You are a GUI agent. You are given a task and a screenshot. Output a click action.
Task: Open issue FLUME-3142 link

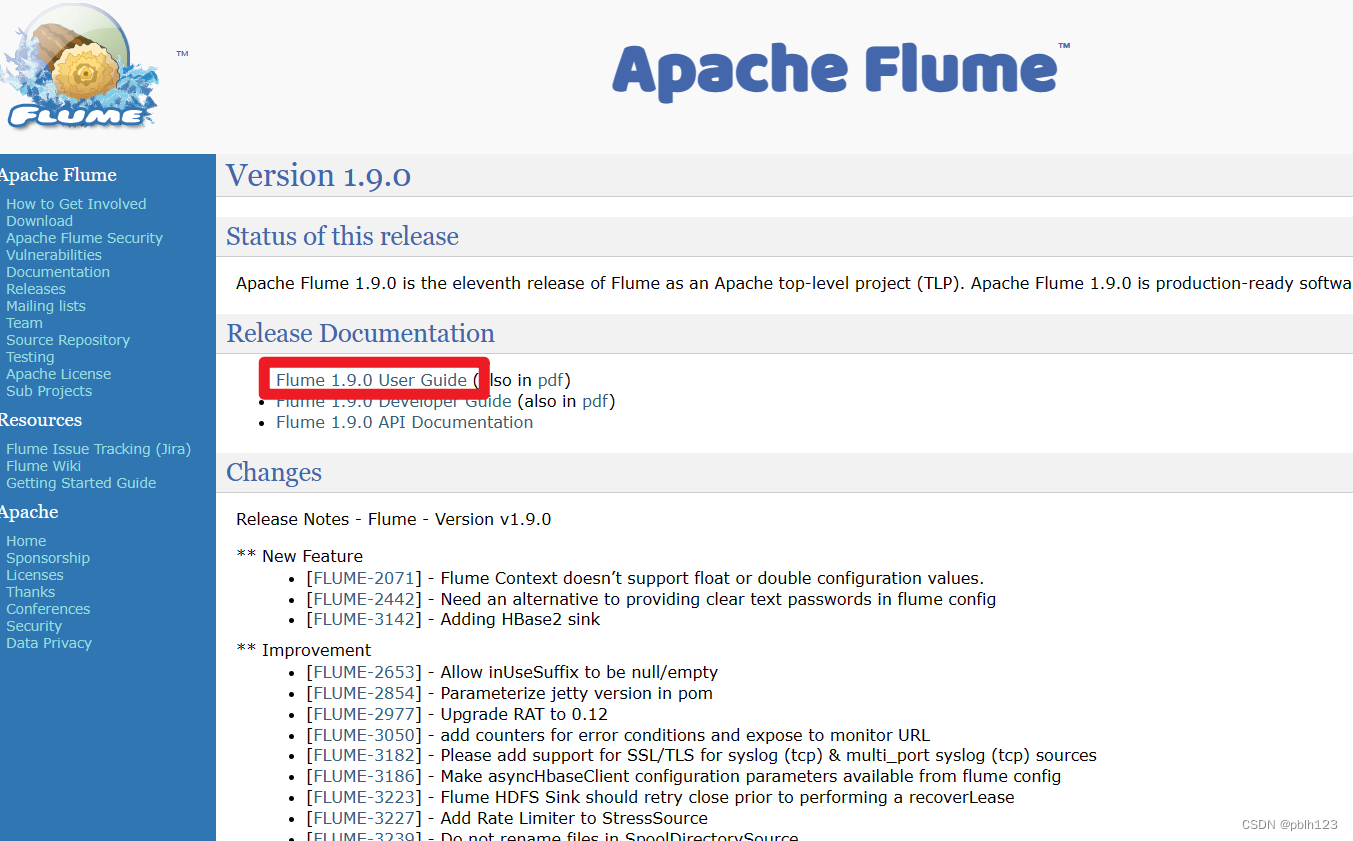tap(364, 619)
